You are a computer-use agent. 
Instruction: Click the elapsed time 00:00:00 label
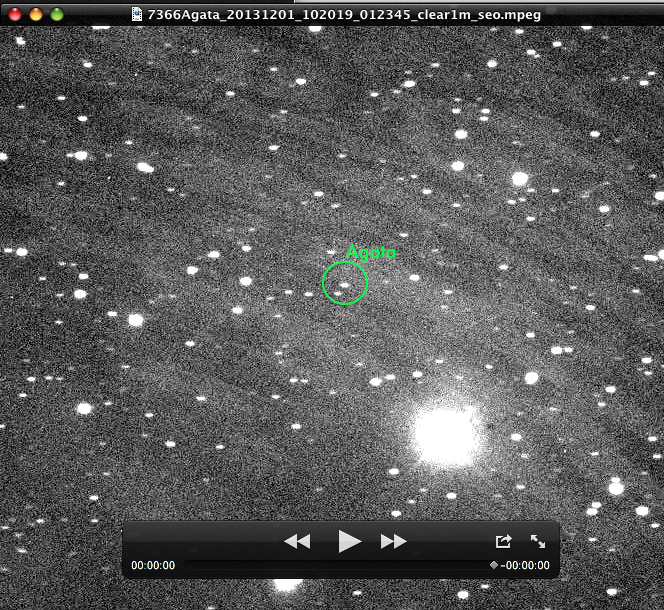pos(153,565)
